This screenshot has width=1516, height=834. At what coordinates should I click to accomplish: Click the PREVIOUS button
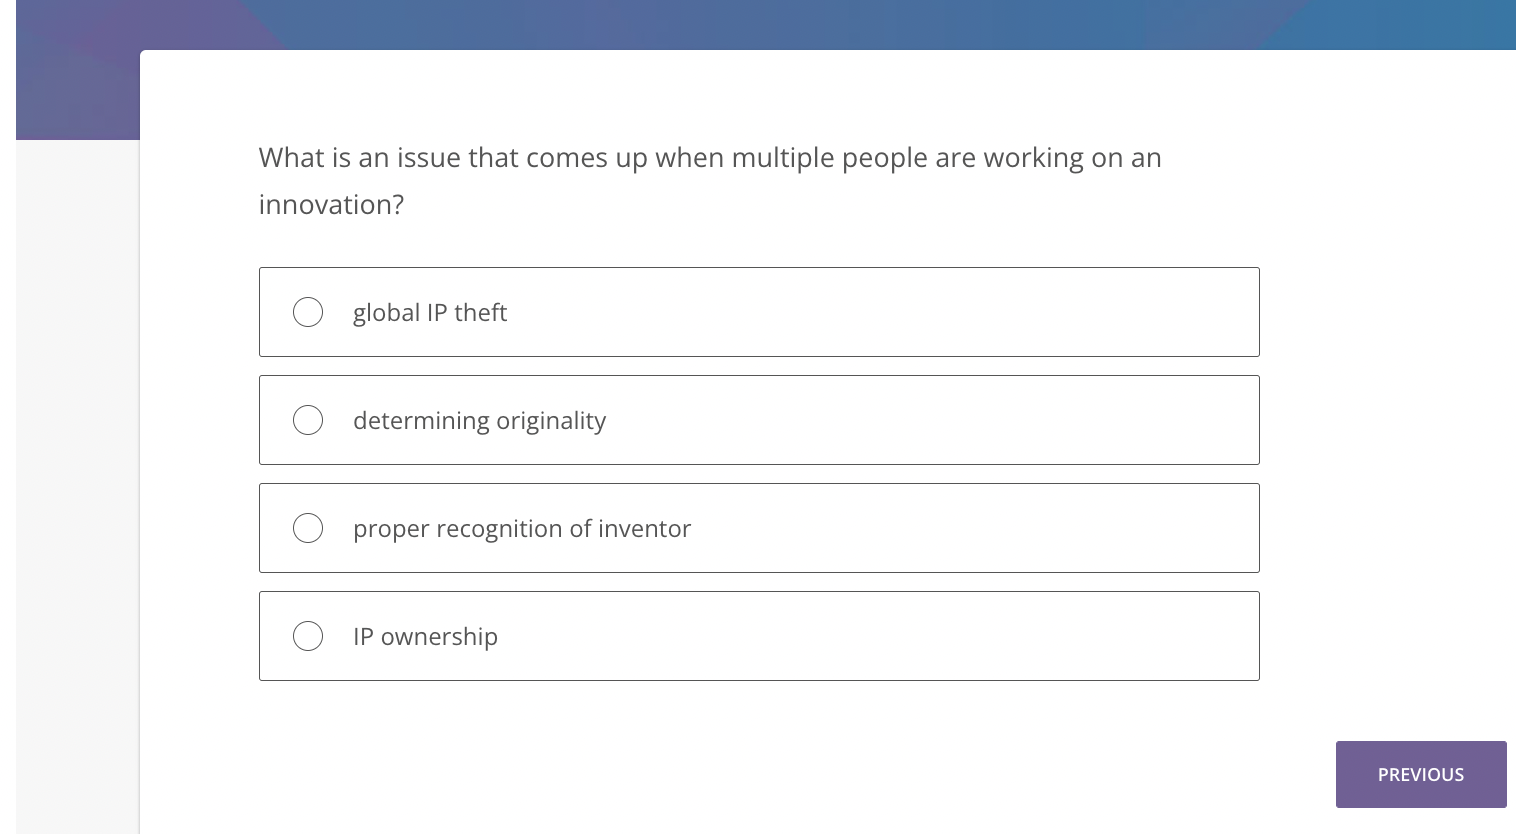[1421, 774]
